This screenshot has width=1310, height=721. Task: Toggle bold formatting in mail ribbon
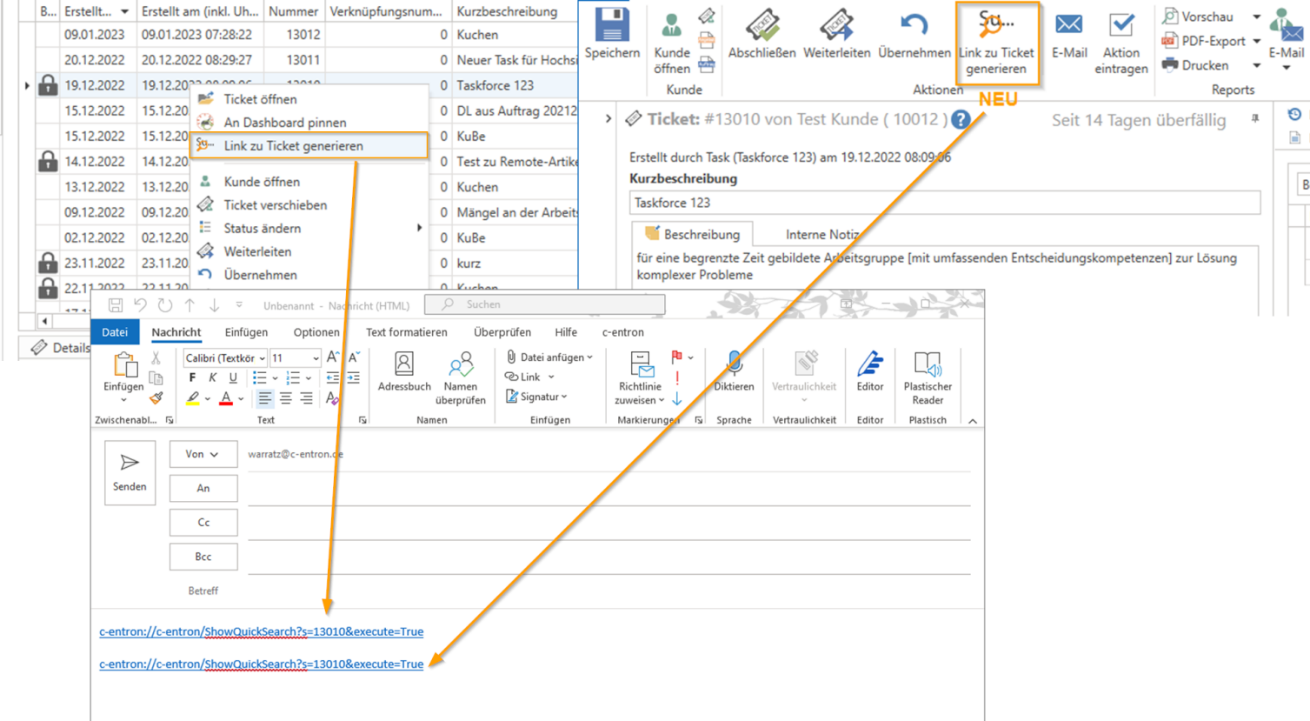coord(193,378)
